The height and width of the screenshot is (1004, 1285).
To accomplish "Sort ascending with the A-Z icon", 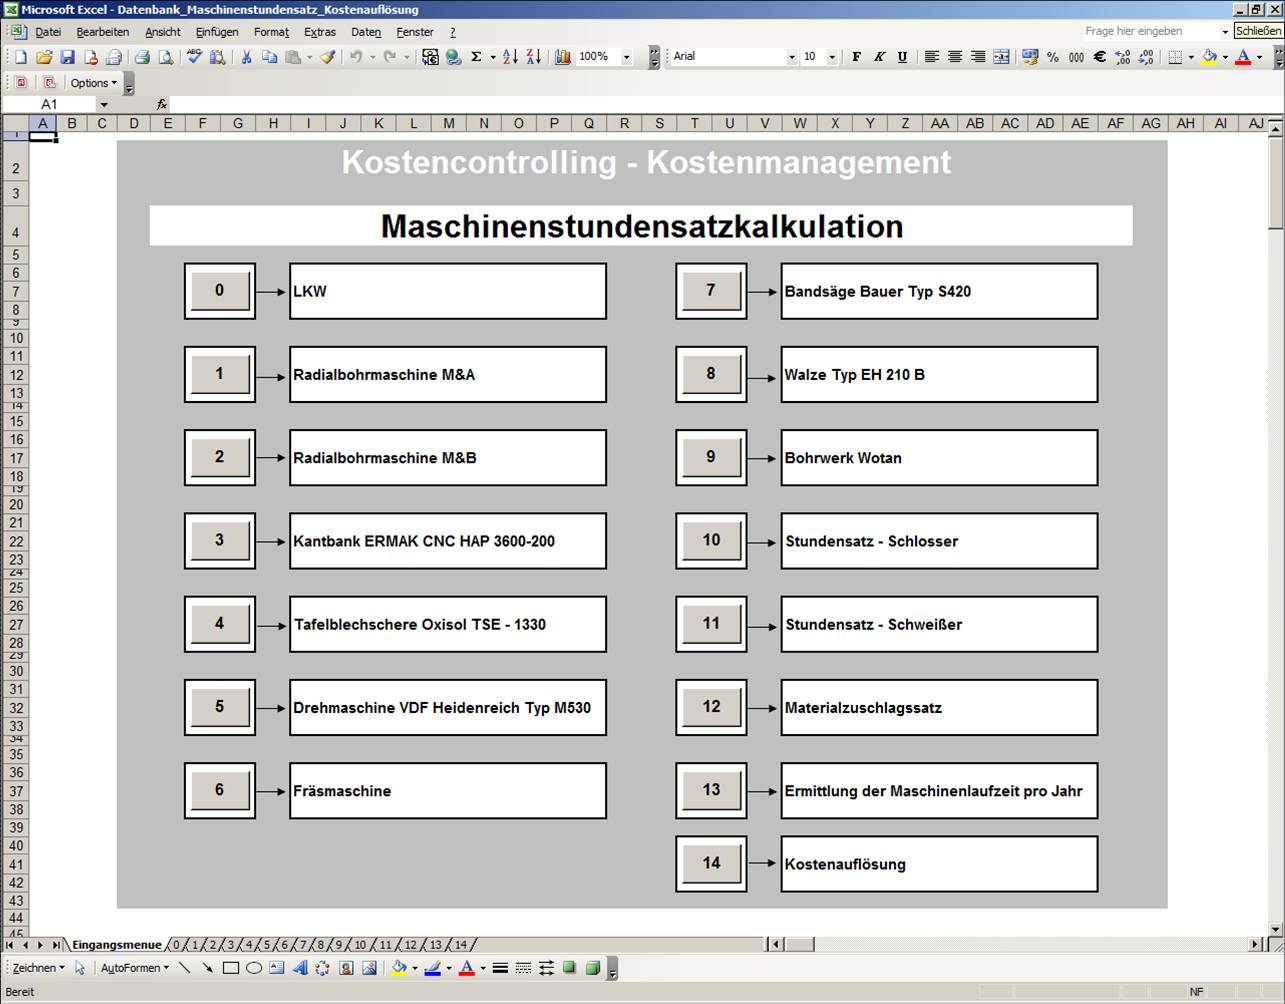I will 510,57.
